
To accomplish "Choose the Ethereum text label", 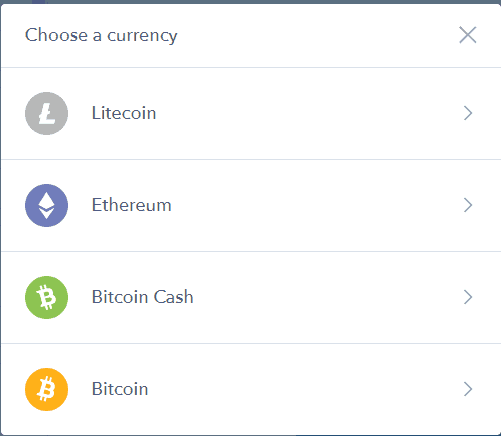I will pyautogui.click(x=131, y=205).
